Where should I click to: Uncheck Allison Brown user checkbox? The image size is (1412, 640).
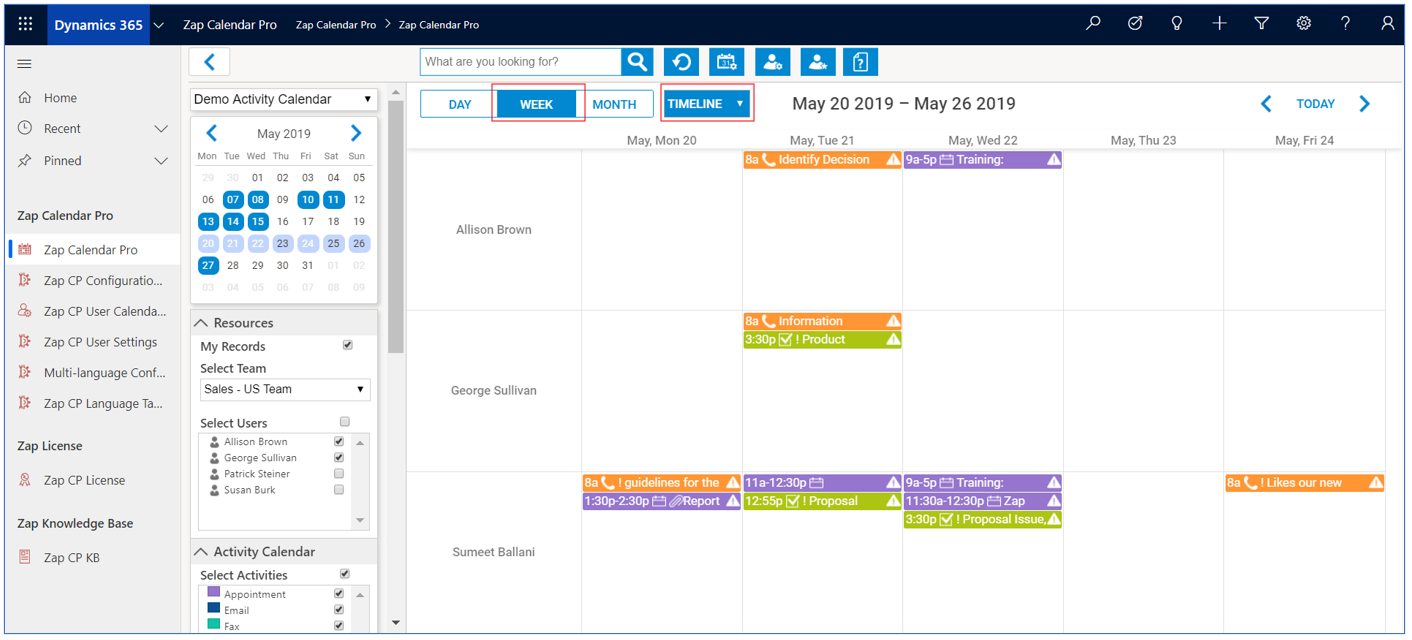point(339,441)
